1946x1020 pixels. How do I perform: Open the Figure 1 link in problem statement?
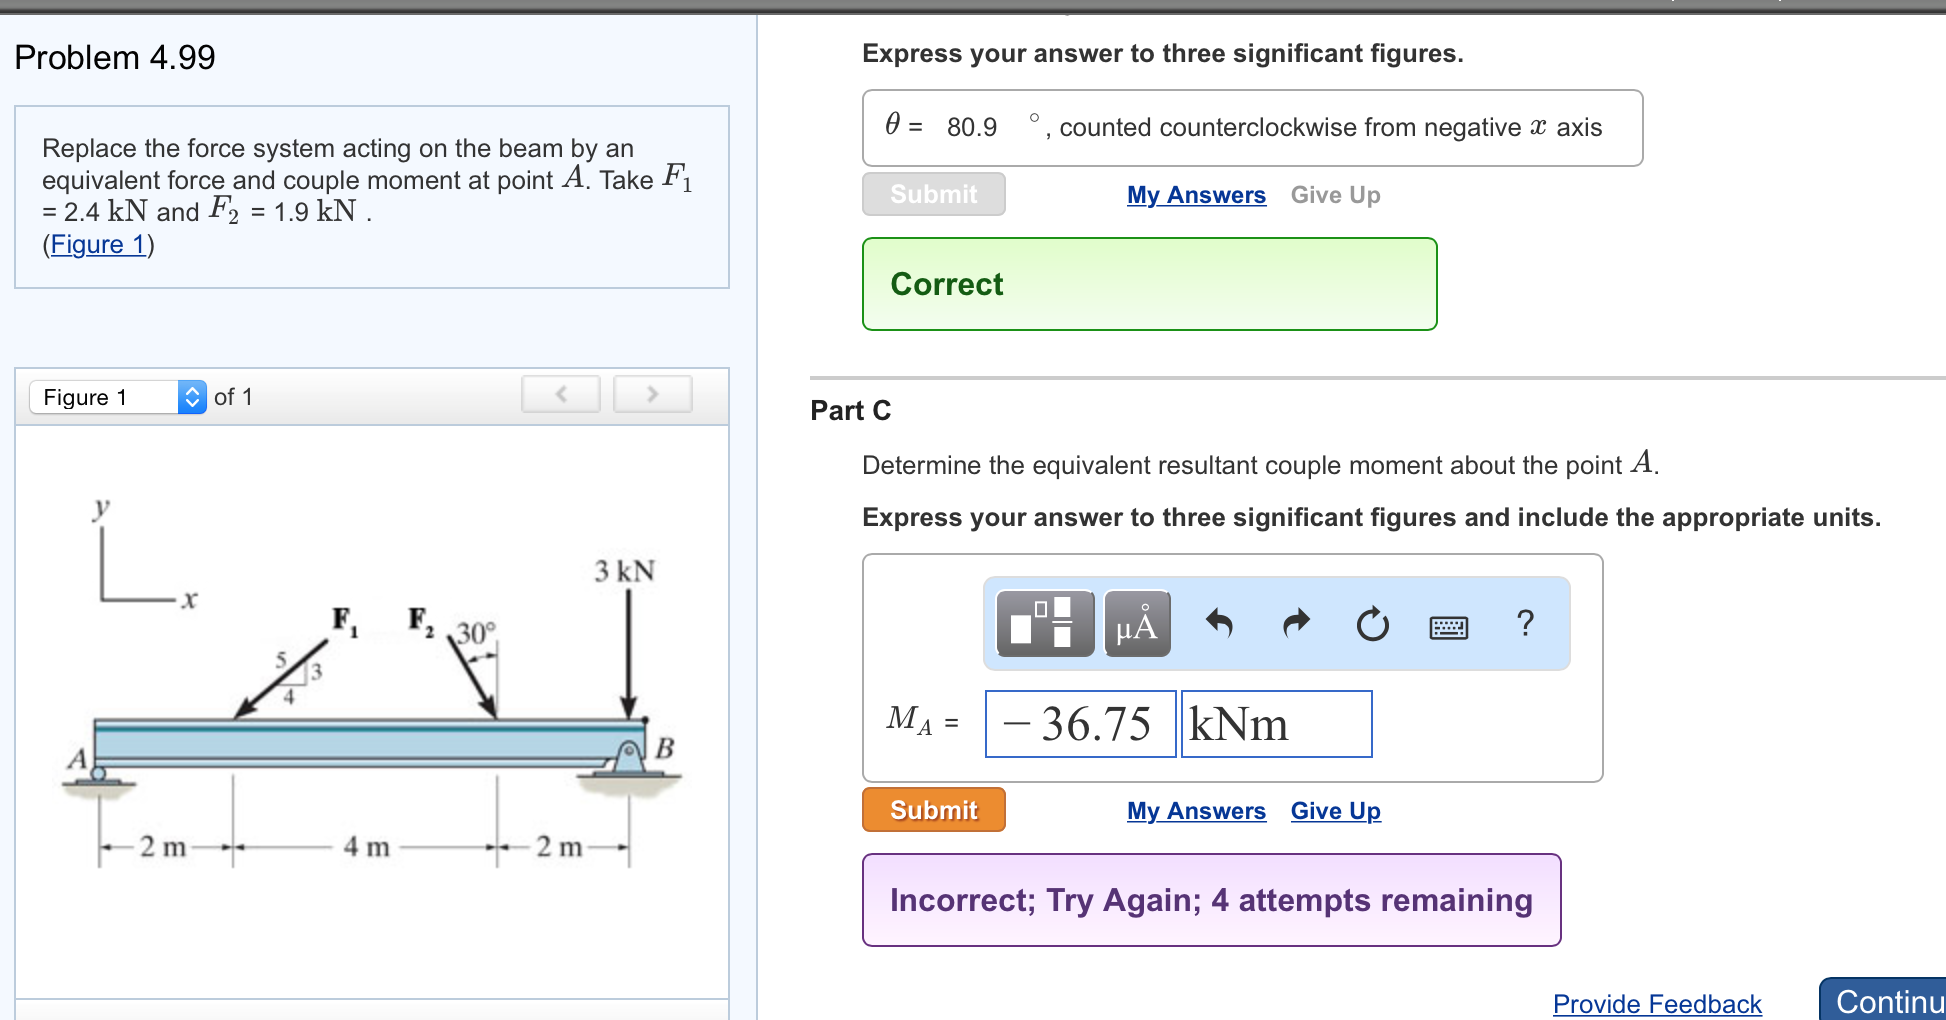point(96,244)
